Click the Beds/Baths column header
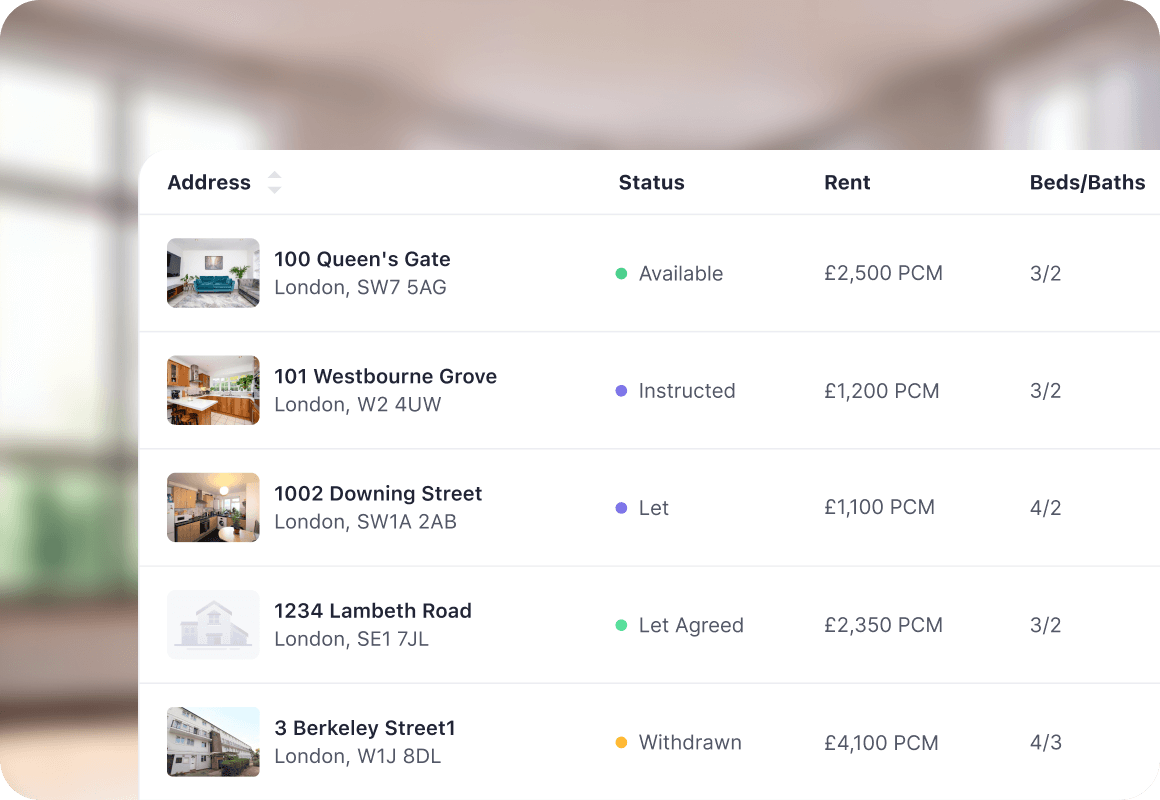Image resolution: width=1160 pixels, height=800 pixels. coord(1087,183)
